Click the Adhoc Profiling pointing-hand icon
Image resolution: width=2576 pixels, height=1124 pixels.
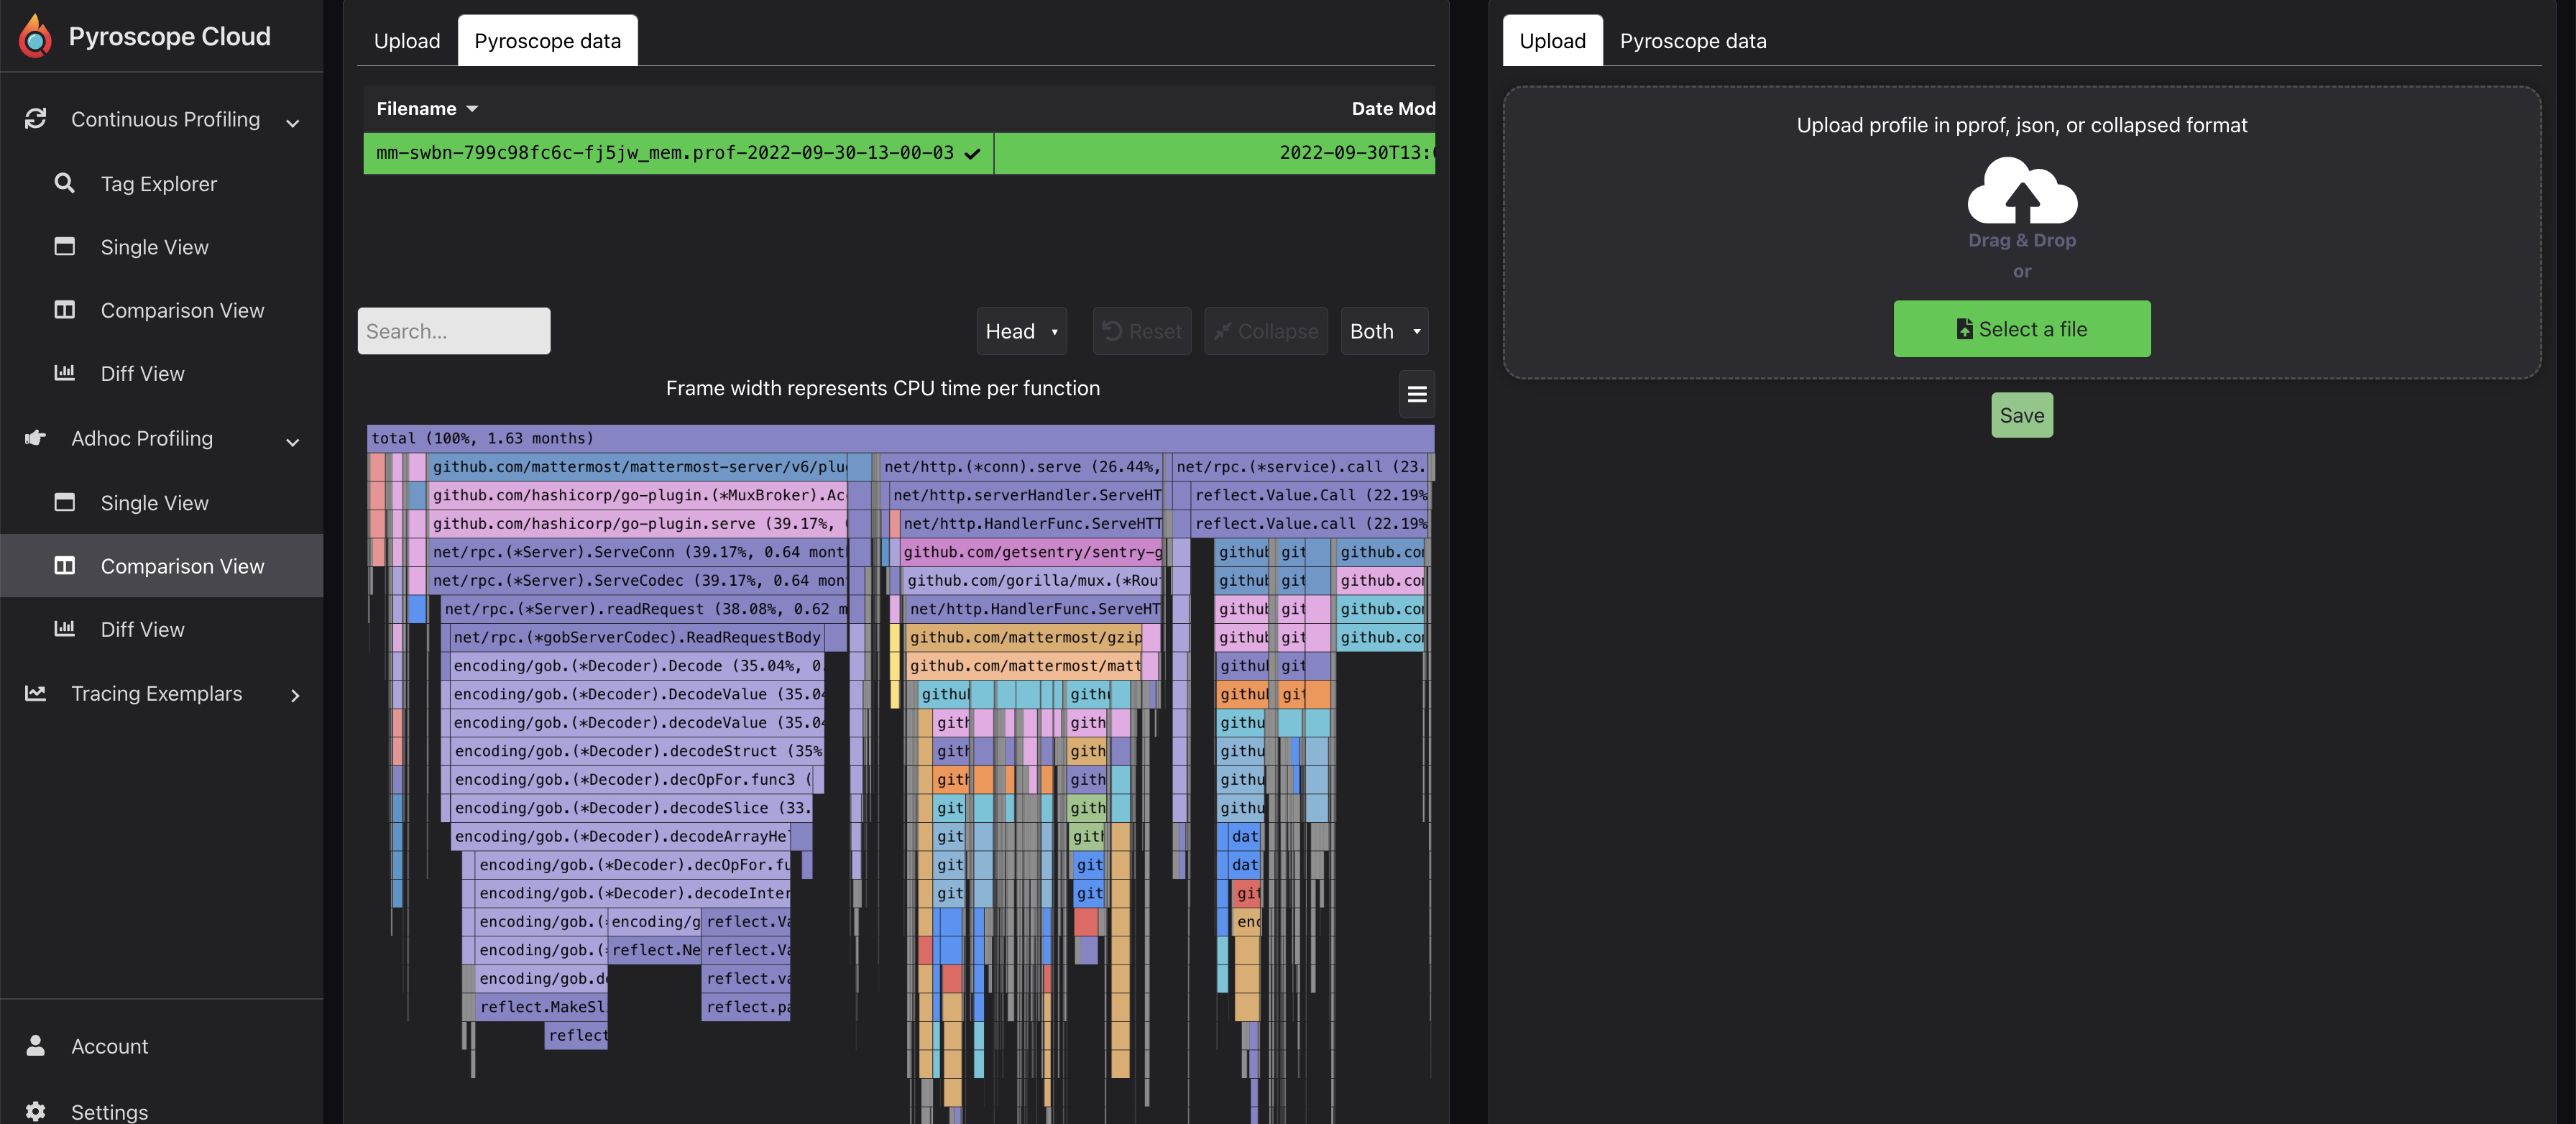(x=36, y=438)
